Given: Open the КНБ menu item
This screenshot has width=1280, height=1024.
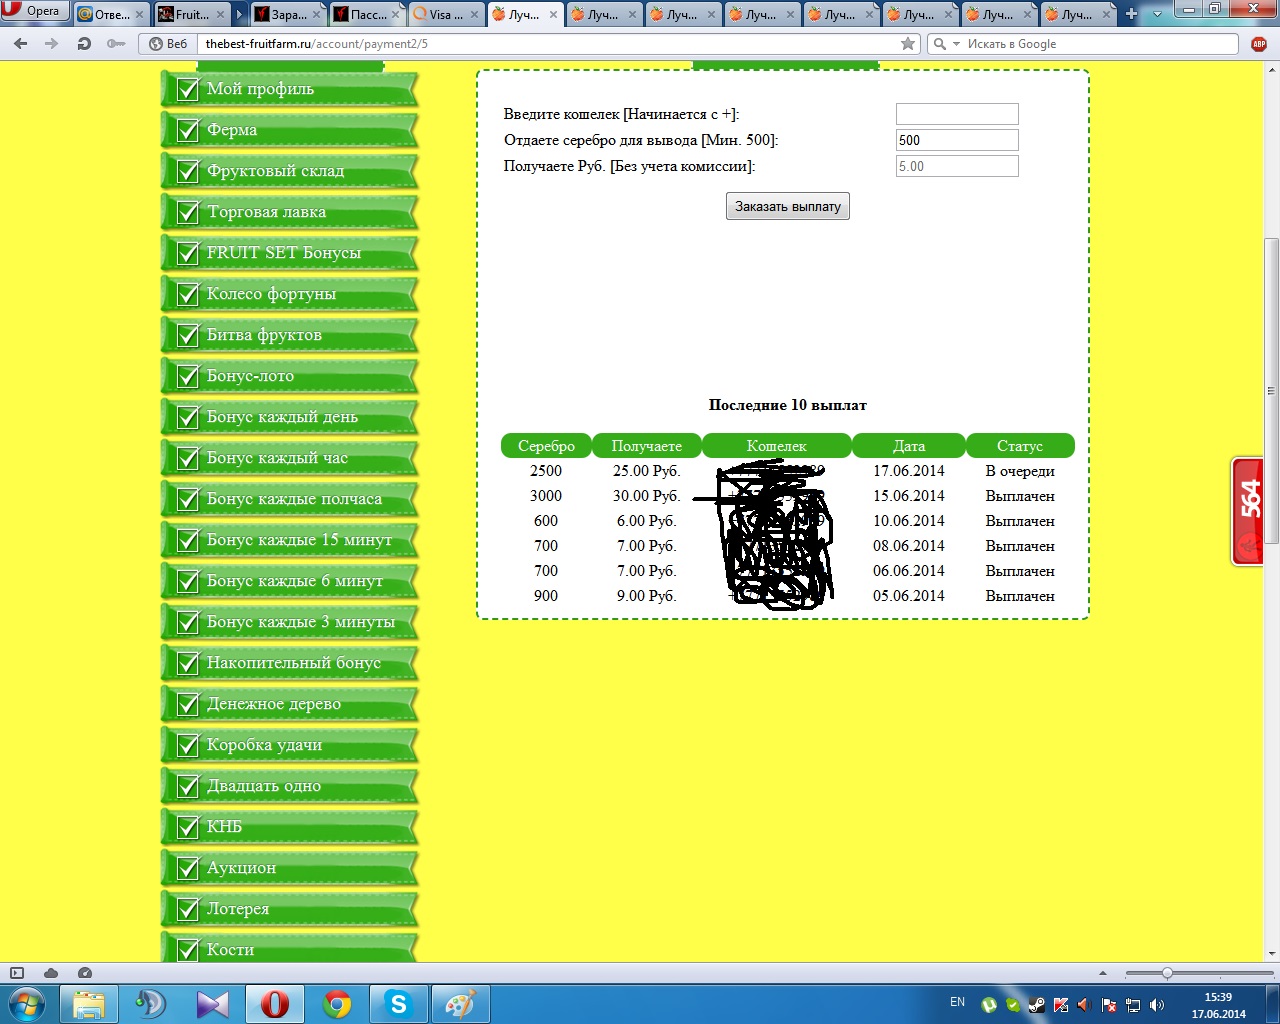Looking at the screenshot, I should pos(289,827).
